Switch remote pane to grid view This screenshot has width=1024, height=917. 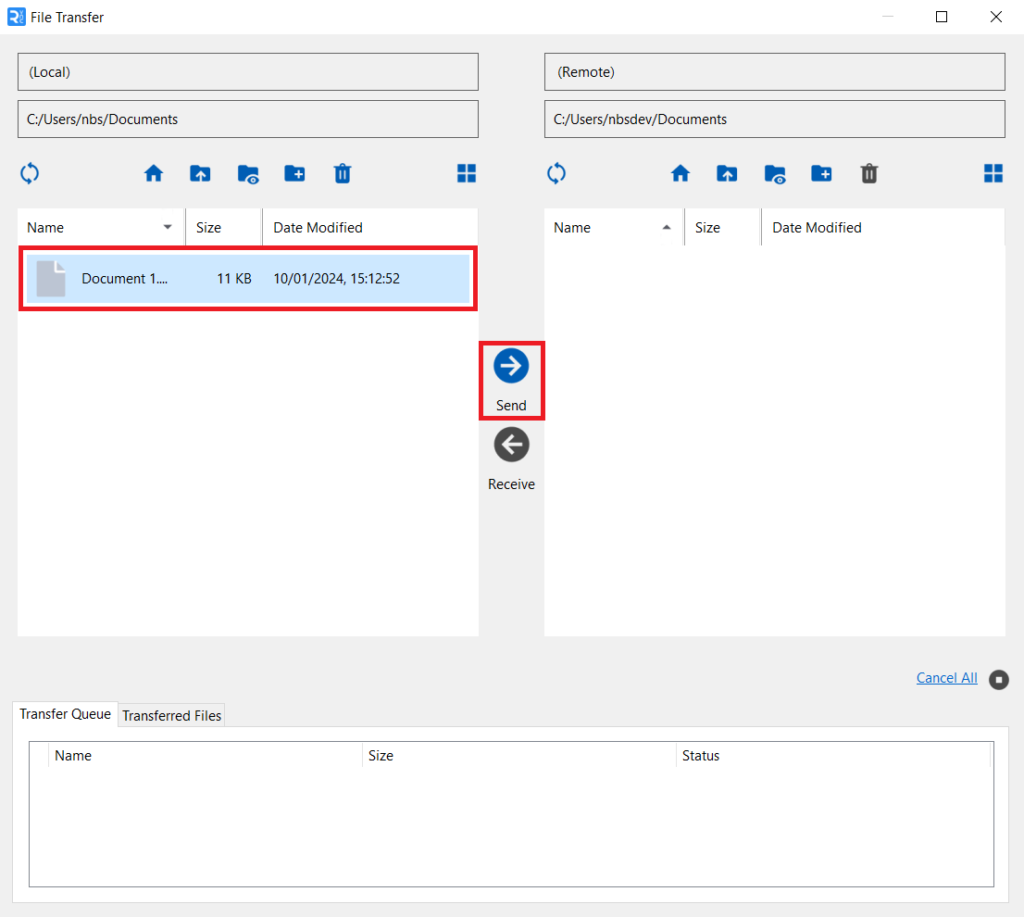(x=993, y=173)
